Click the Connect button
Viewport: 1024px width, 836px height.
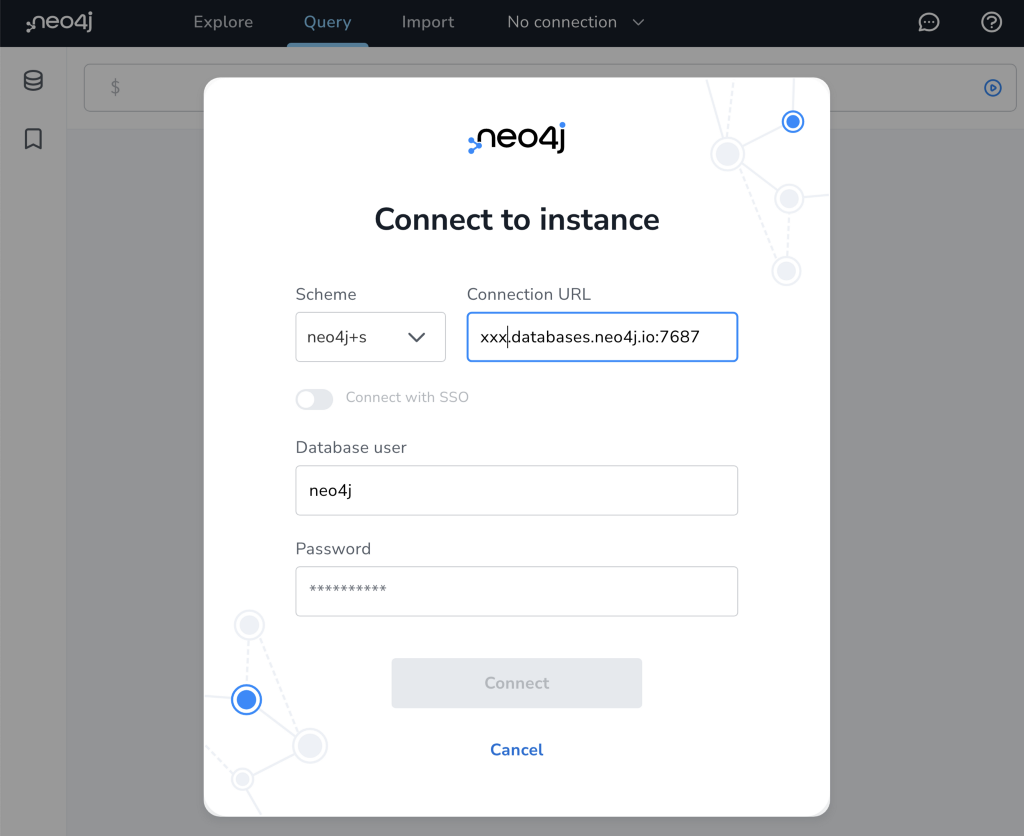(517, 683)
